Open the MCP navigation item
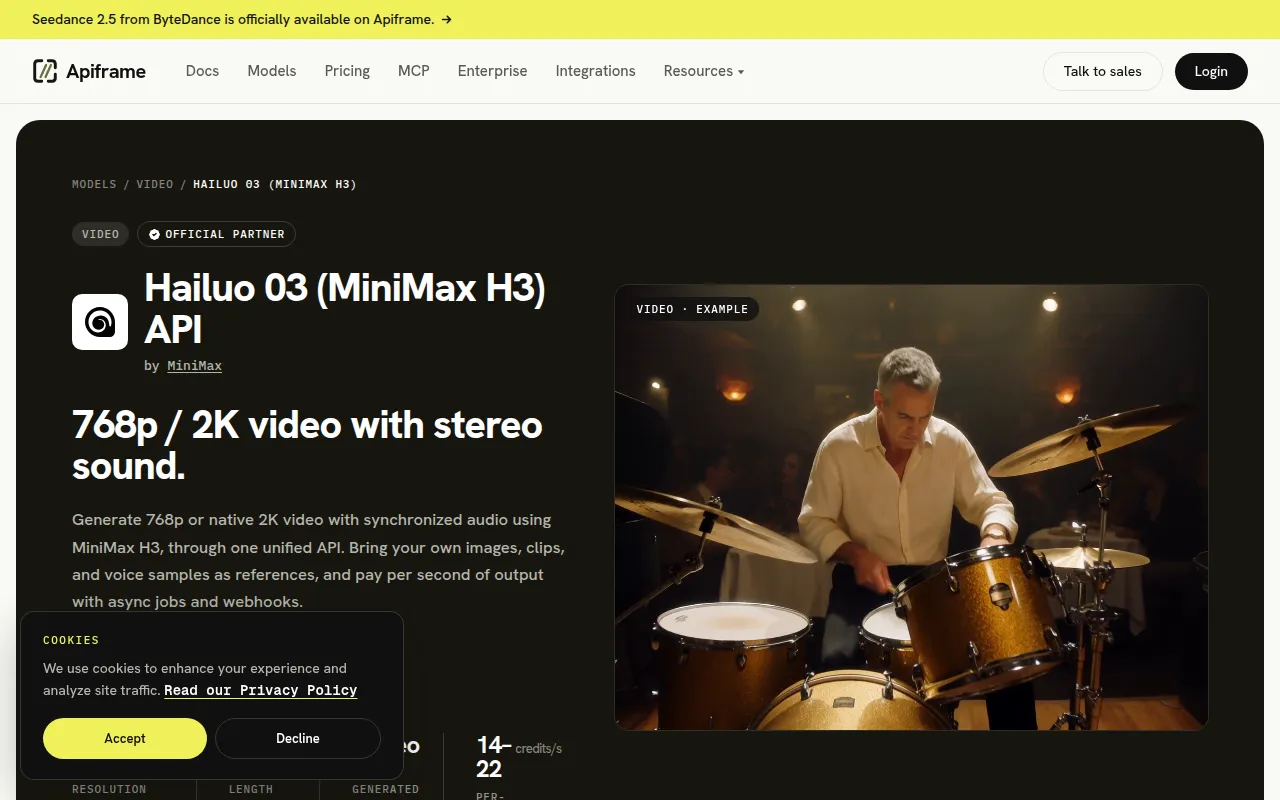This screenshot has width=1280, height=800. click(x=414, y=71)
